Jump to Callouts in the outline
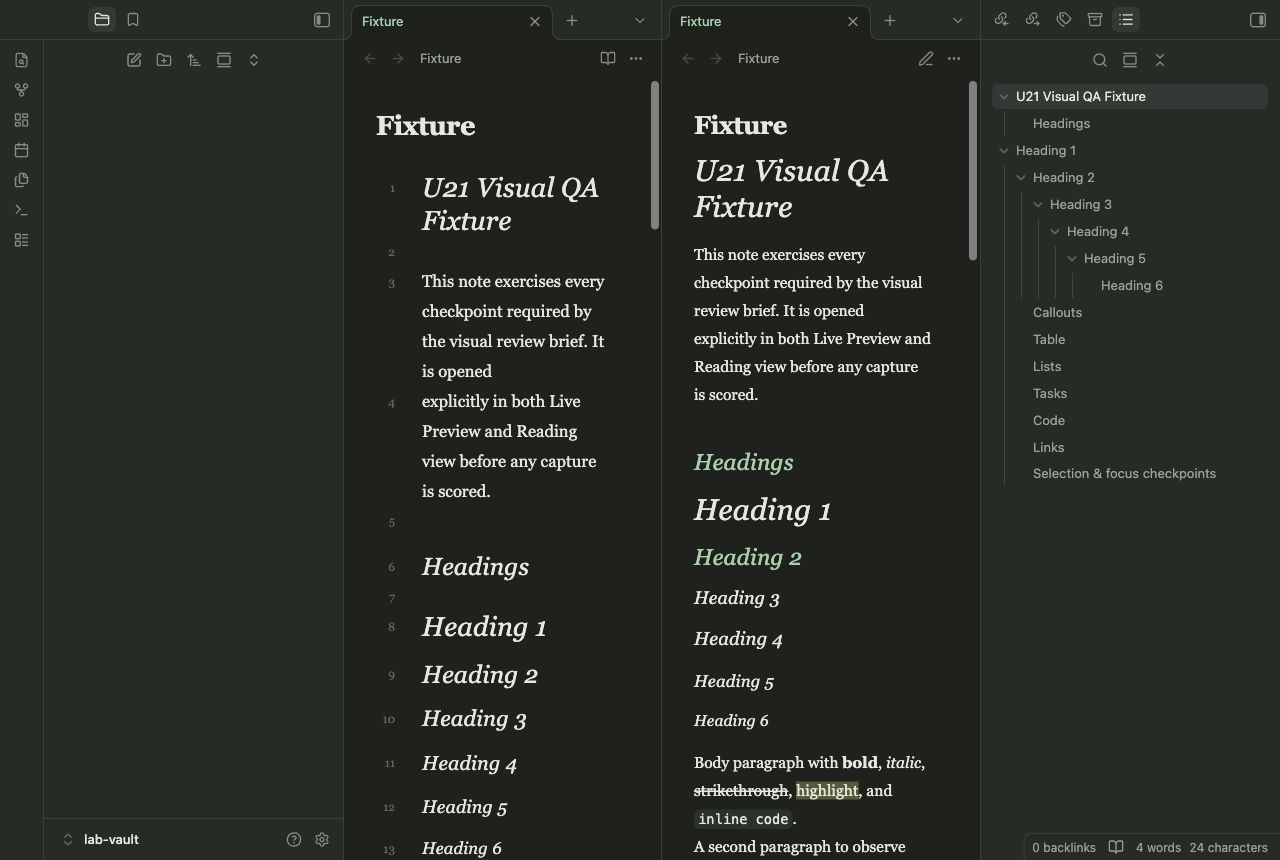This screenshot has width=1280, height=860. pos(1057,313)
